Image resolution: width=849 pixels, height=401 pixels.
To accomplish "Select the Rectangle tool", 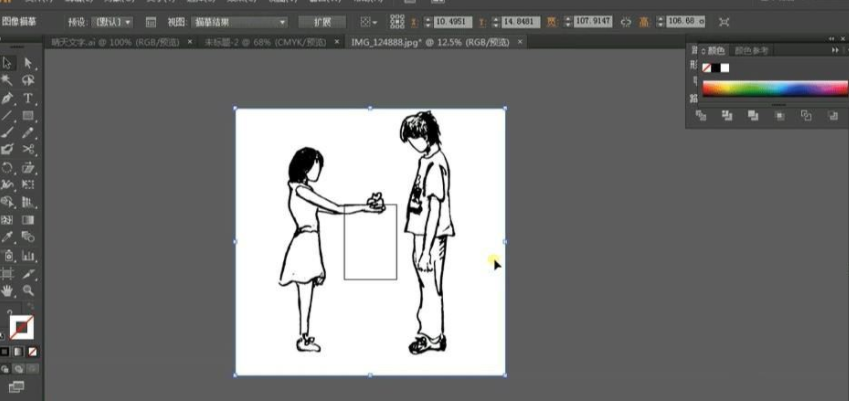I will pyautogui.click(x=28, y=115).
